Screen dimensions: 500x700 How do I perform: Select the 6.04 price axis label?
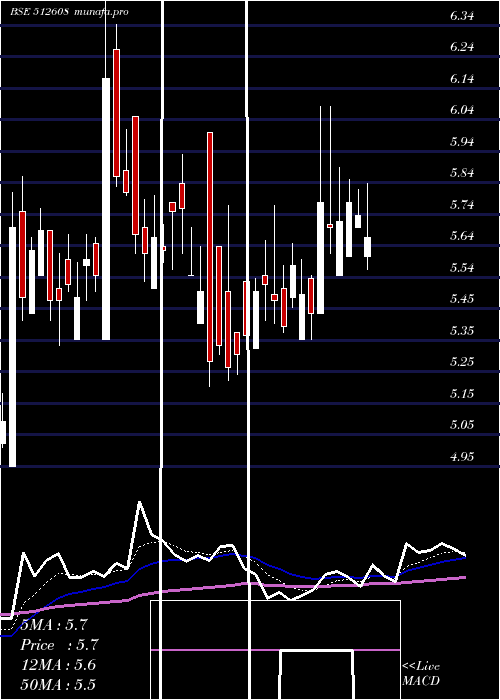pos(462,110)
